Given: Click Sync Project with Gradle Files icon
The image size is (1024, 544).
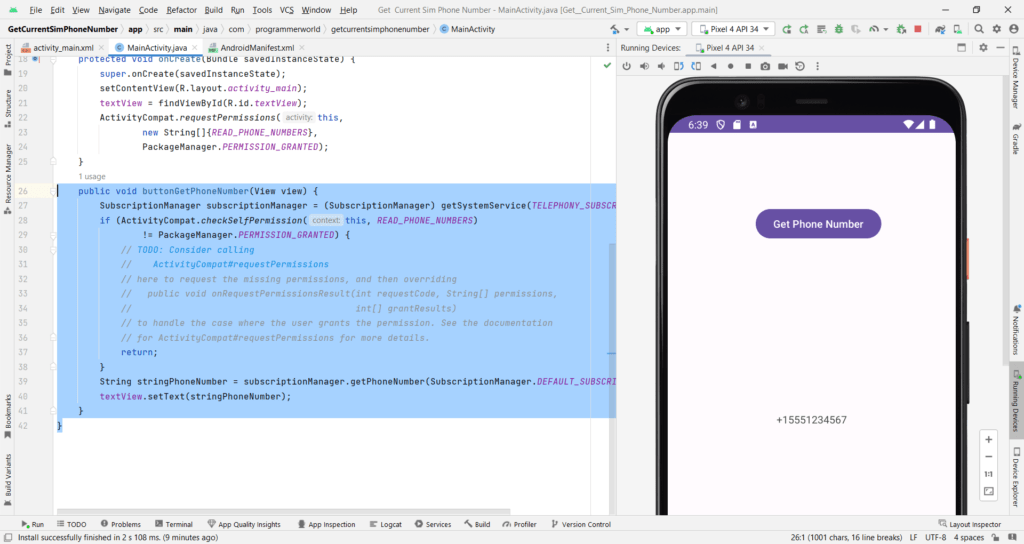Looking at the screenshot, I should (x=940, y=29).
